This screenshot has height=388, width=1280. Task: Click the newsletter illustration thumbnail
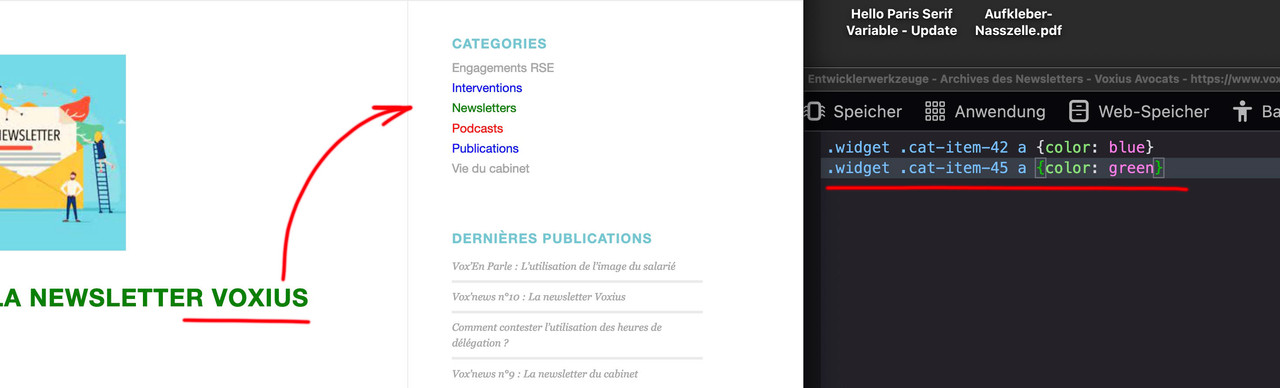tap(63, 152)
